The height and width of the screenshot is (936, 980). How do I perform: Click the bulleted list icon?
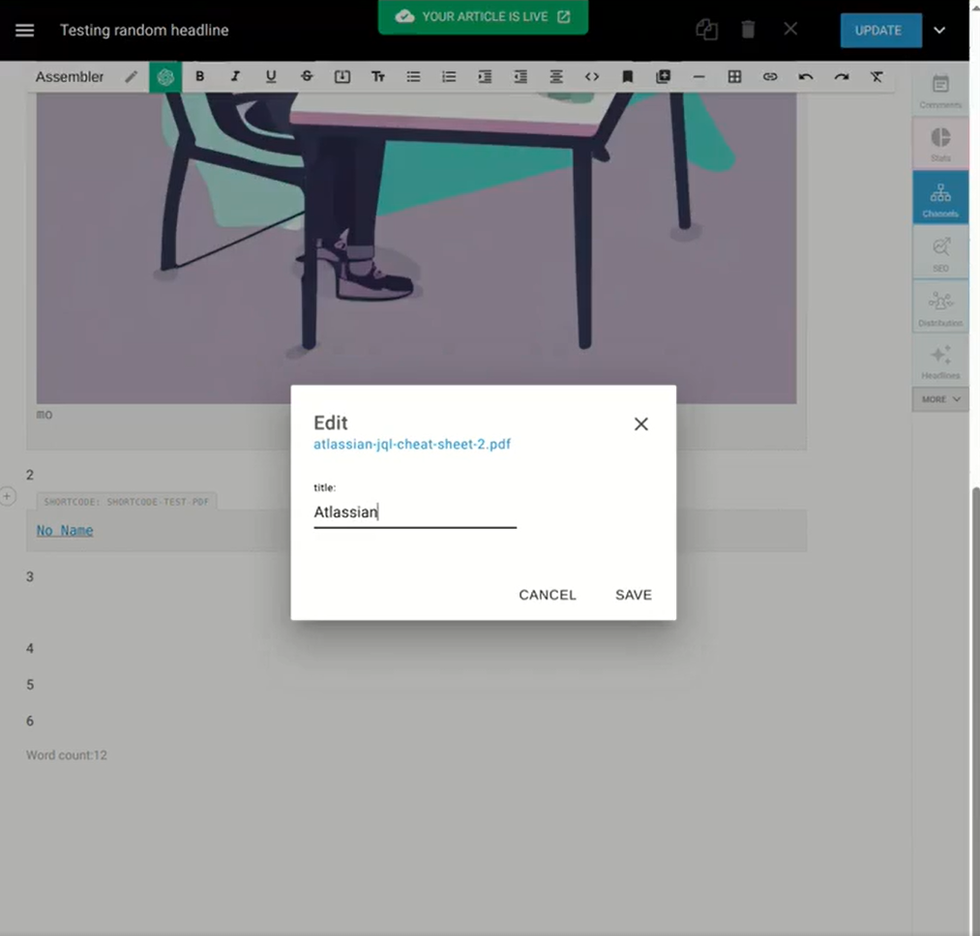(x=413, y=77)
